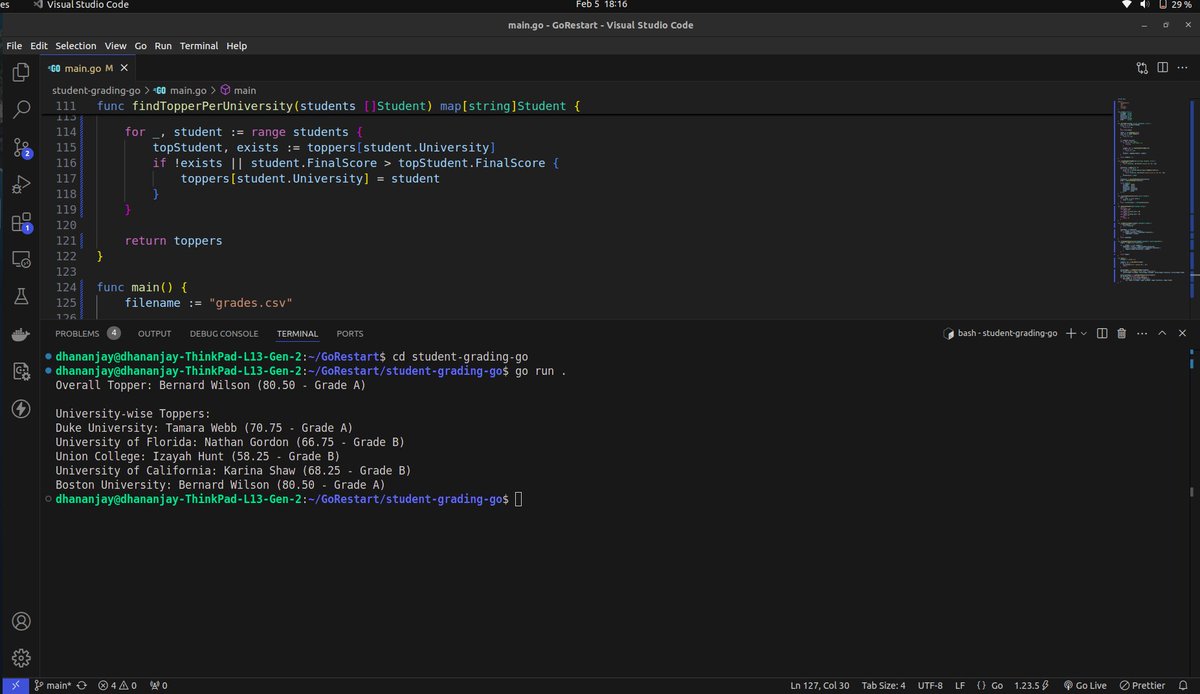Switch to the DEBUG CONSOLE tab
This screenshot has width=1200, height=694.
pyautogui.click(x=224, y=333)
